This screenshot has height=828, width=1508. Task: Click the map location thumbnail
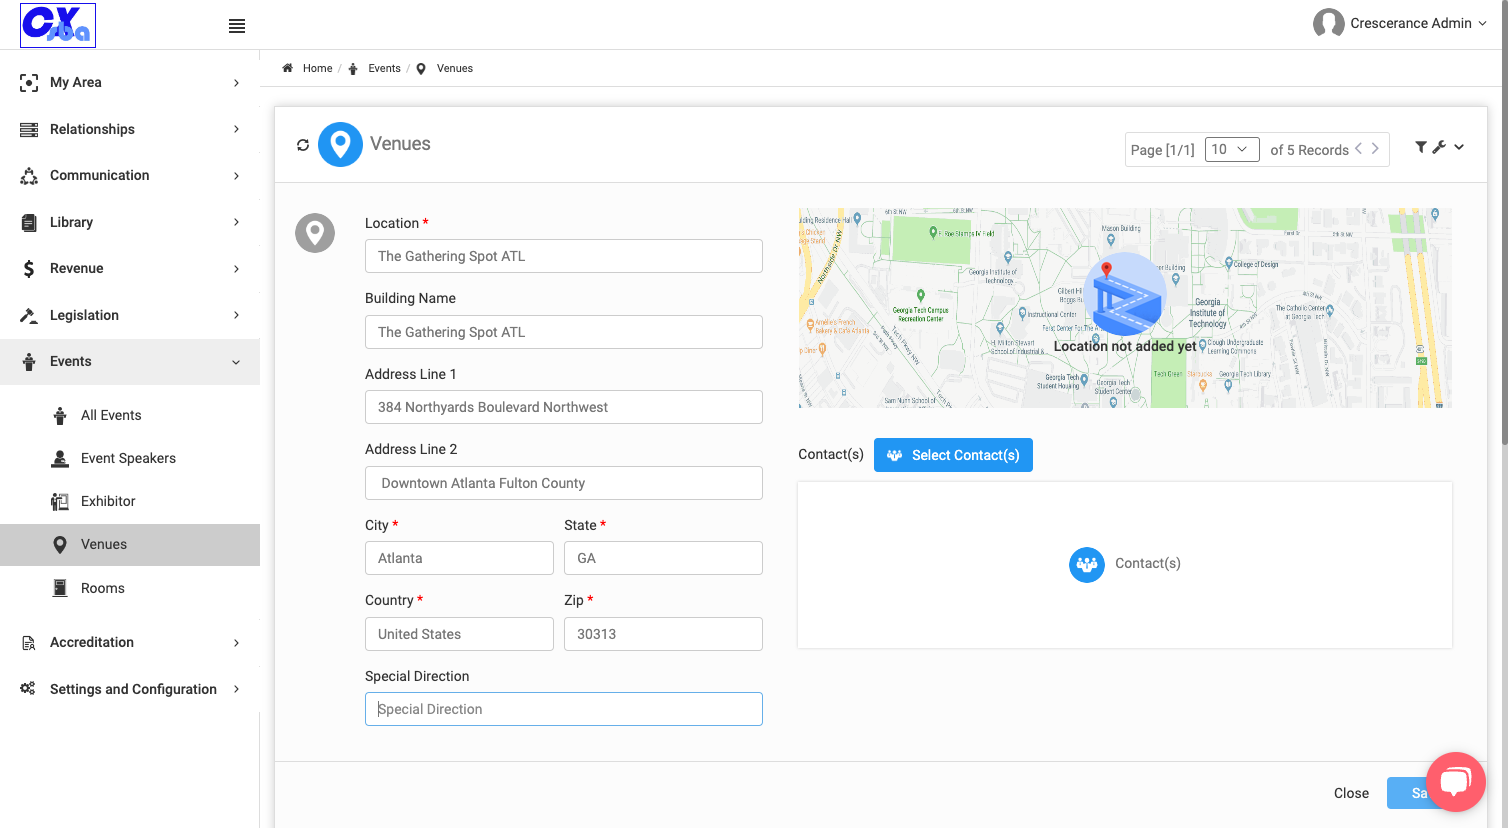[1125, 308]
